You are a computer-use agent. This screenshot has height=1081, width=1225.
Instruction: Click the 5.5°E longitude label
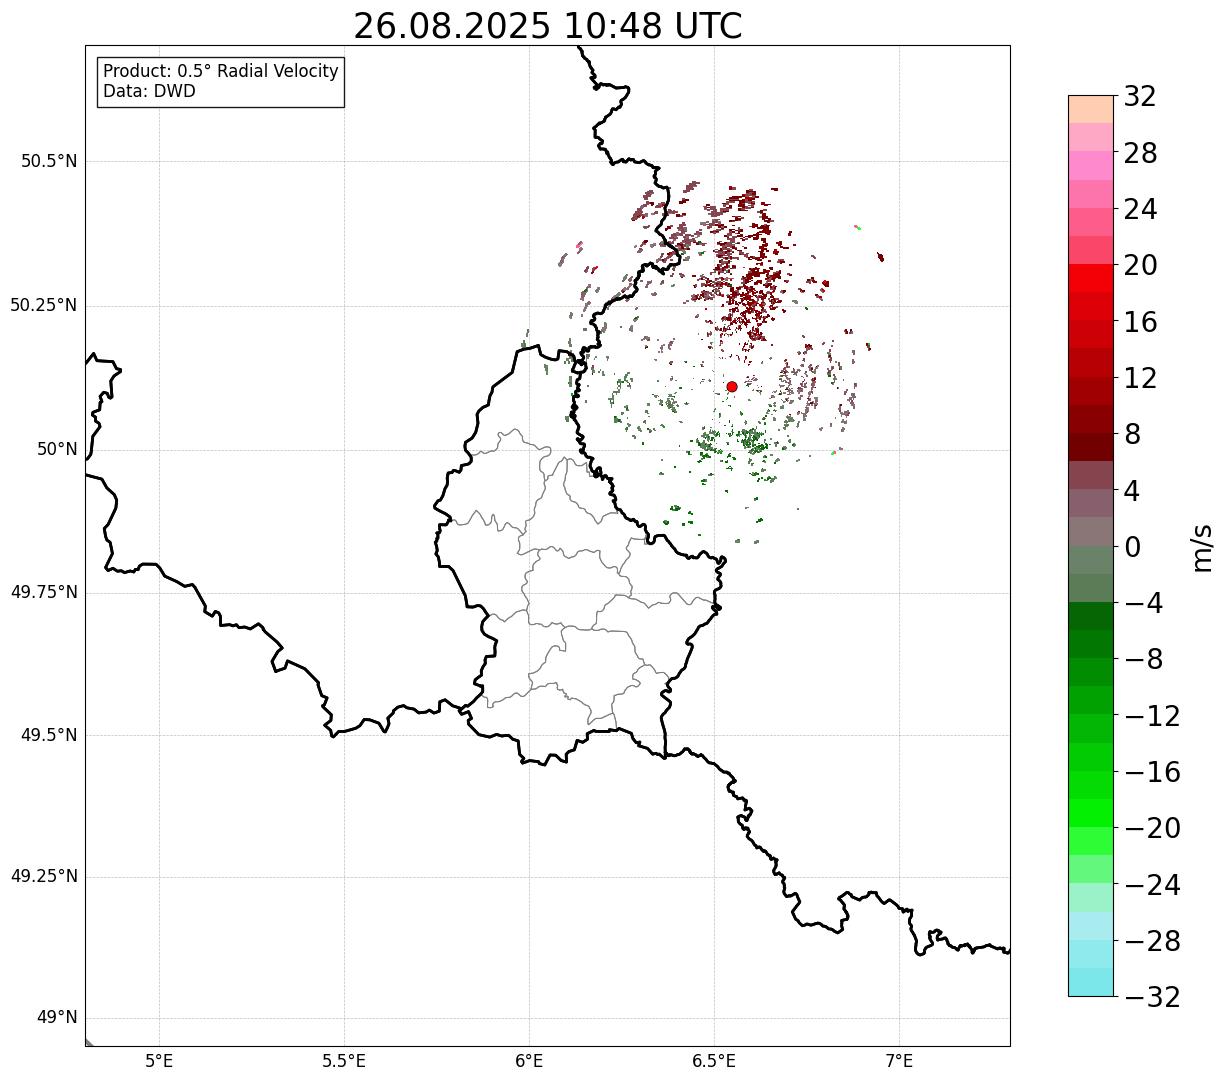[344, 1060]
